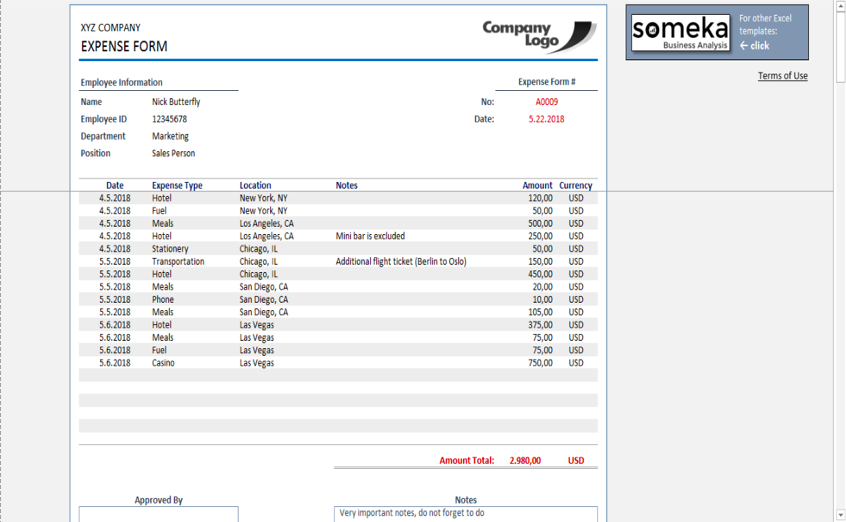This screenshot has height=522, width=846.
Task: Select the Position value Sales Person
Action: click(173, 153)
